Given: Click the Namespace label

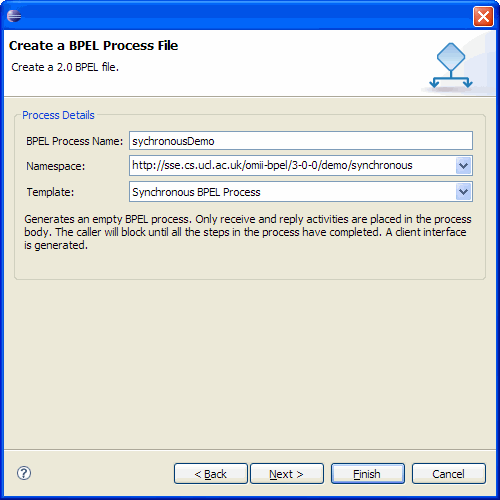Looking at the screenshot, I should click(56, 166).
